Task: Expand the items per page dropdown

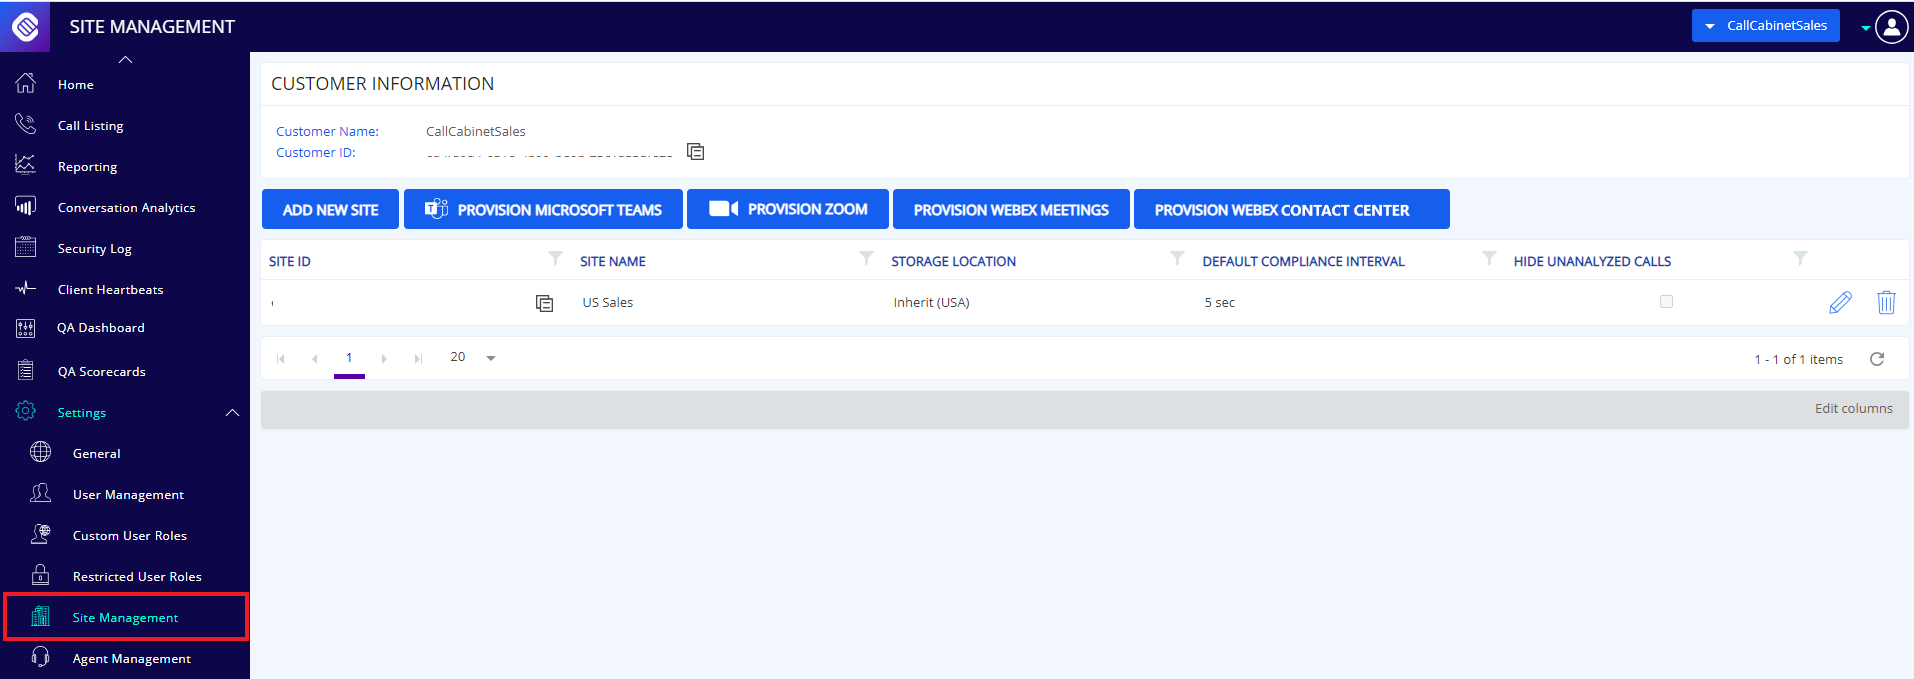Action: (x=490, y=358)
